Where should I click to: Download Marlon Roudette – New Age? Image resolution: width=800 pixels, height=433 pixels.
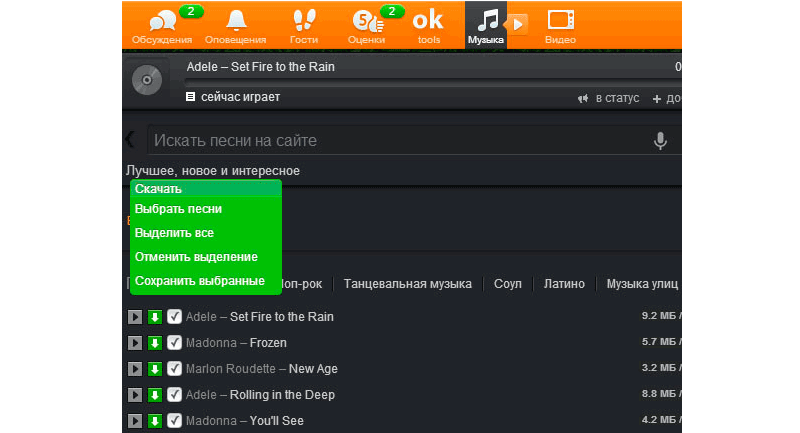(155, 369)
